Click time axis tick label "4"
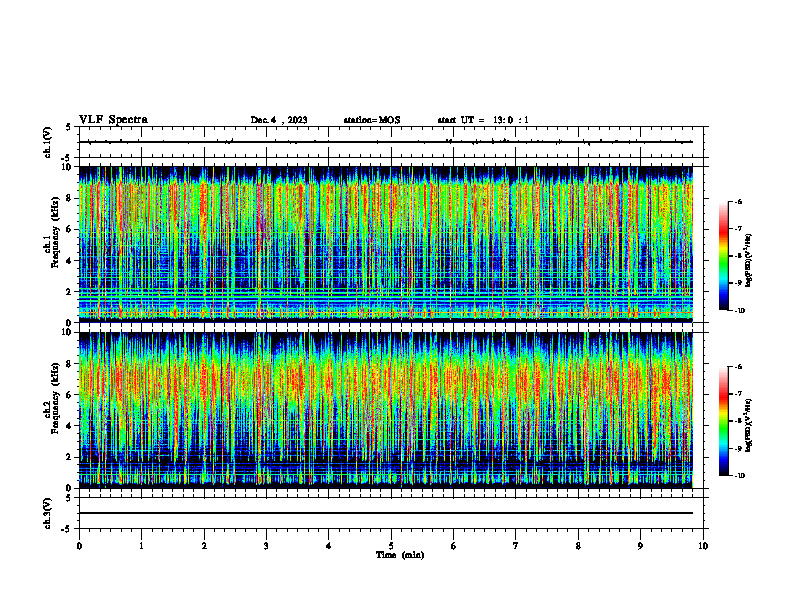Screen dimensions: 792x612 point(329,546)
